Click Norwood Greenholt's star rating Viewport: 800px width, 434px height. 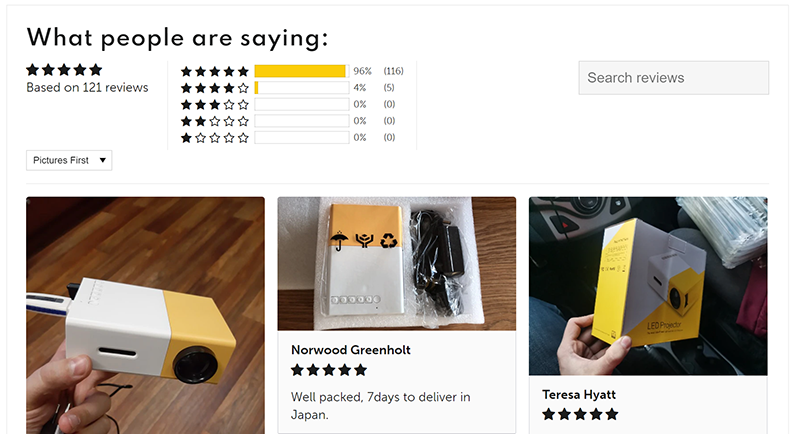coord(329,370)
